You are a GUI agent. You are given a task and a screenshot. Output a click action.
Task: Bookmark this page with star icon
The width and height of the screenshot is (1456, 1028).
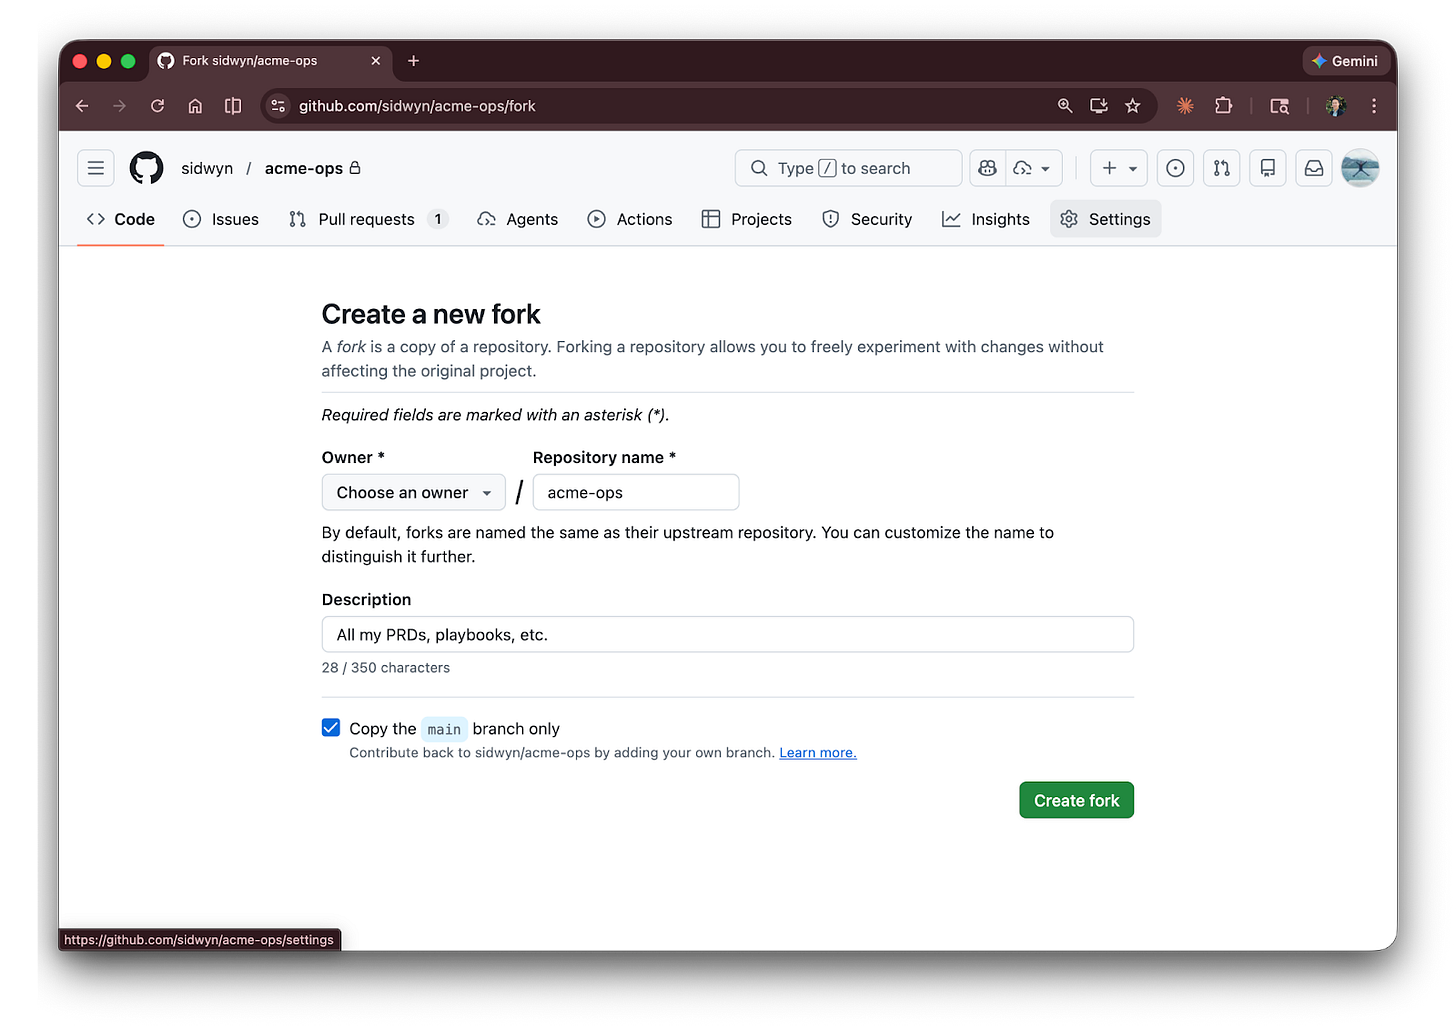[x=1133, y=106]
